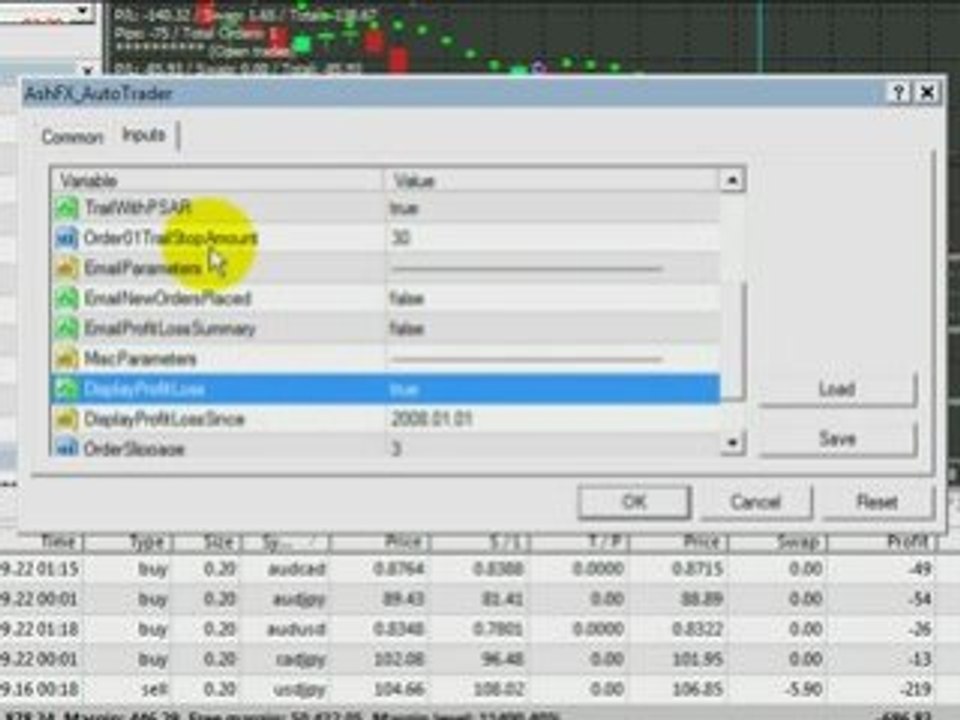Switch to the Common tab
The image size is (960, 720).
pos(72,137)
